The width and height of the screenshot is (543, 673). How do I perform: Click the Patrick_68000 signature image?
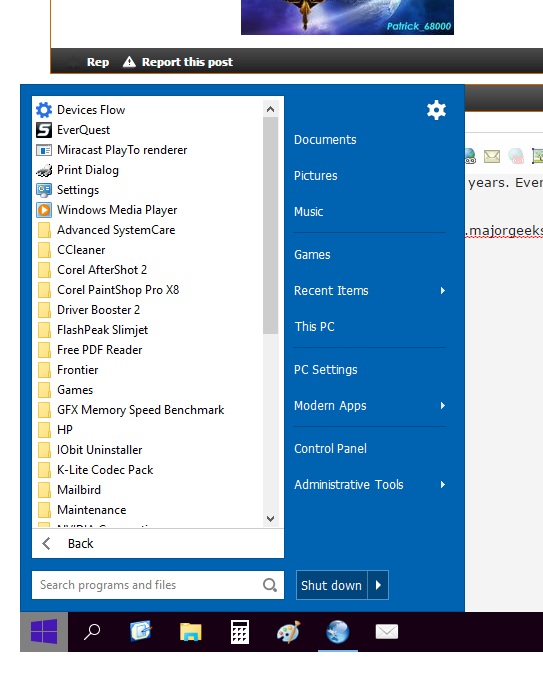(x=347, y=17)
